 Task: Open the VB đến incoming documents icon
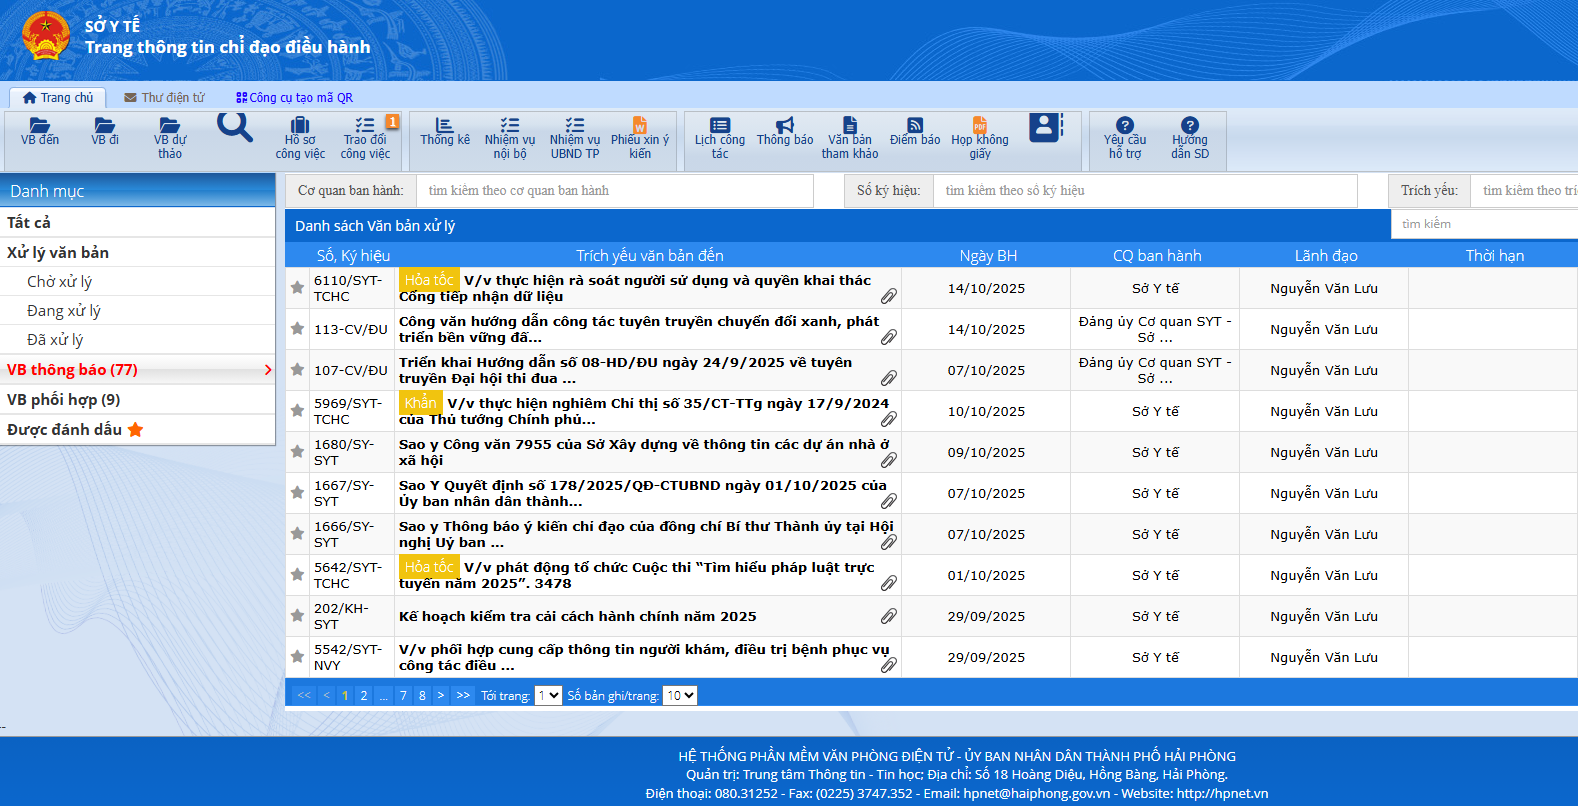40,132
